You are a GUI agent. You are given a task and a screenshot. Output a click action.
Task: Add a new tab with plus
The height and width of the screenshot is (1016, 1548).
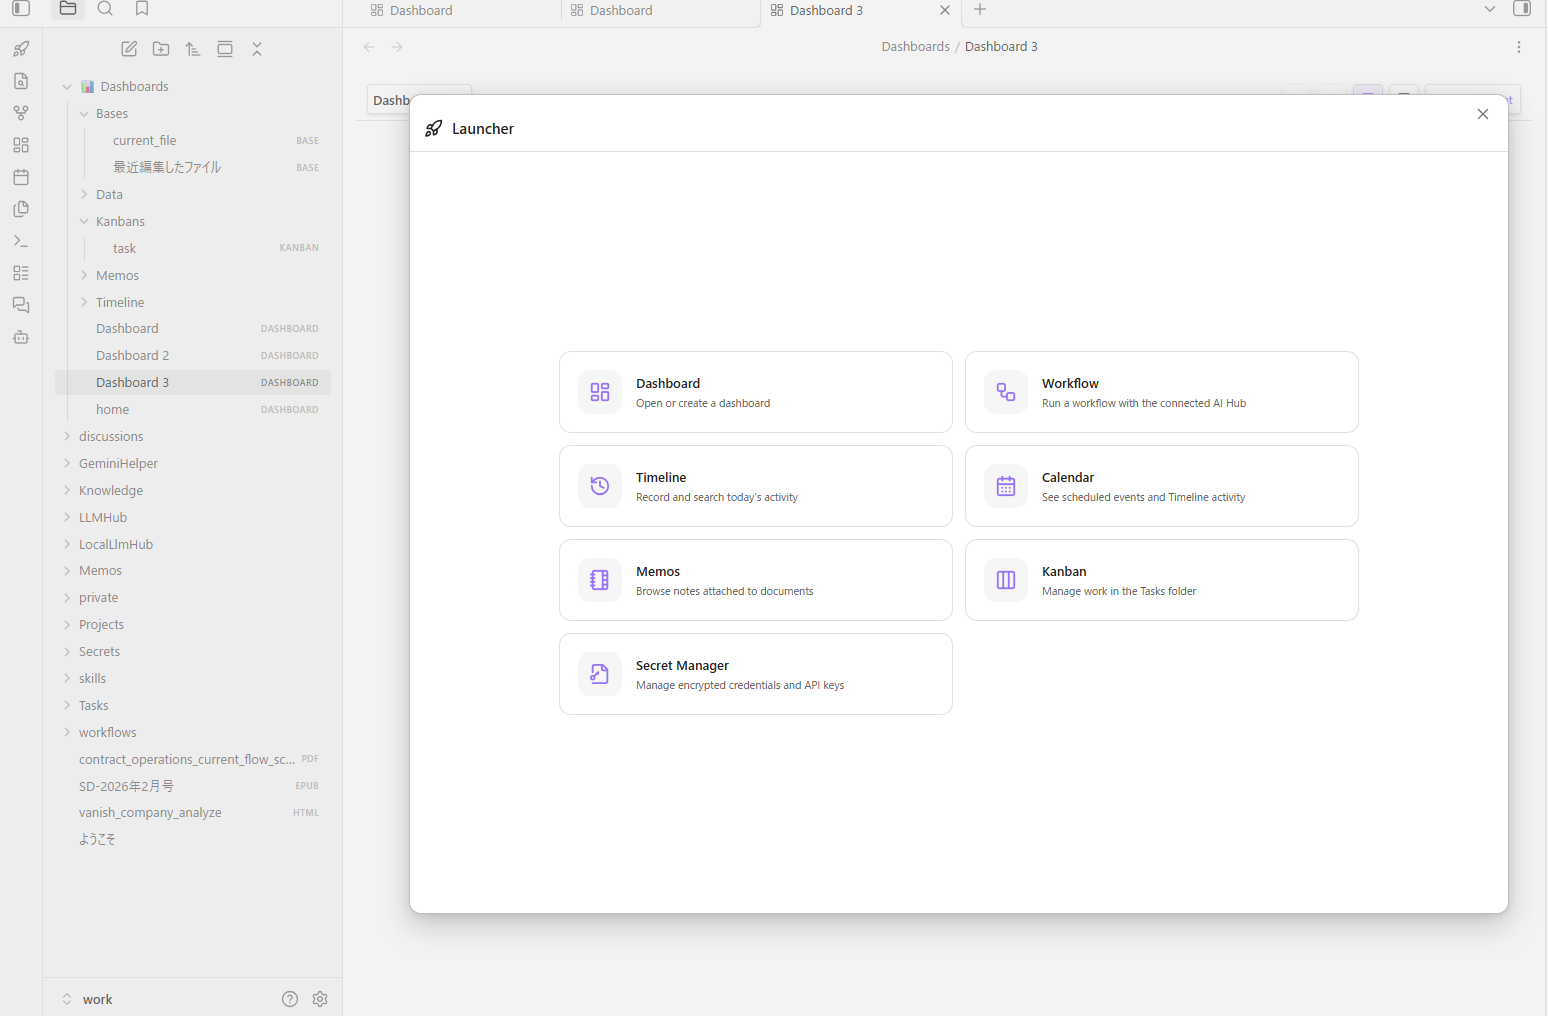tap(980, 9)
